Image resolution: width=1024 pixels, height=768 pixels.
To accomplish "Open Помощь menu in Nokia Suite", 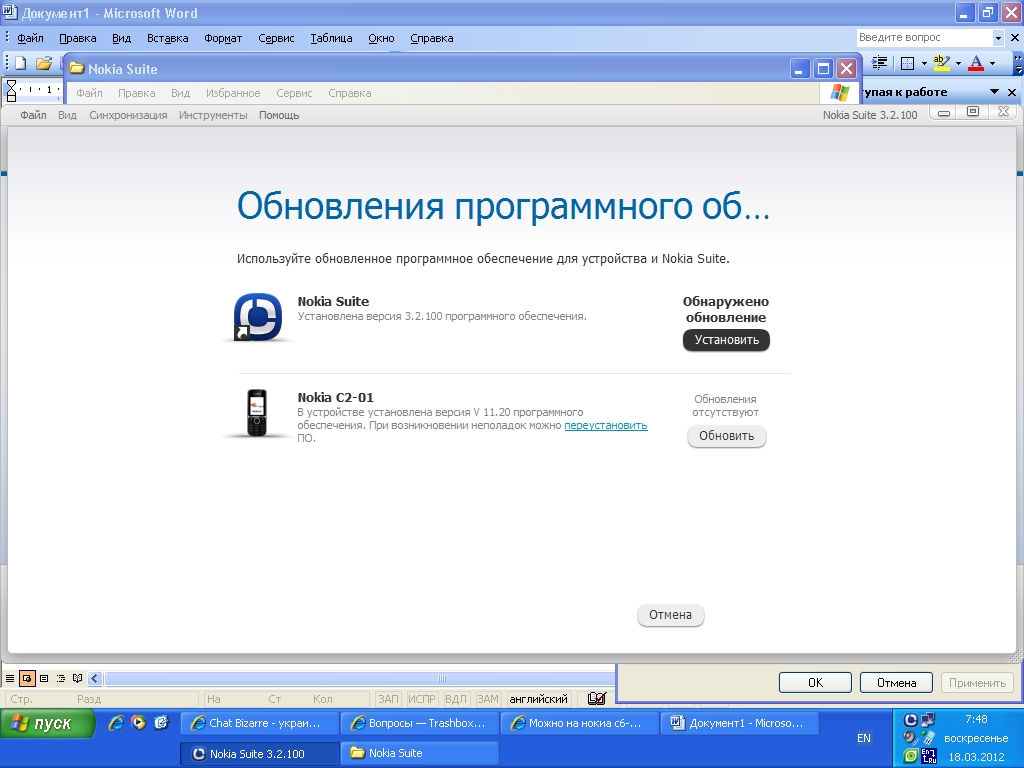I will coord(279,115).
